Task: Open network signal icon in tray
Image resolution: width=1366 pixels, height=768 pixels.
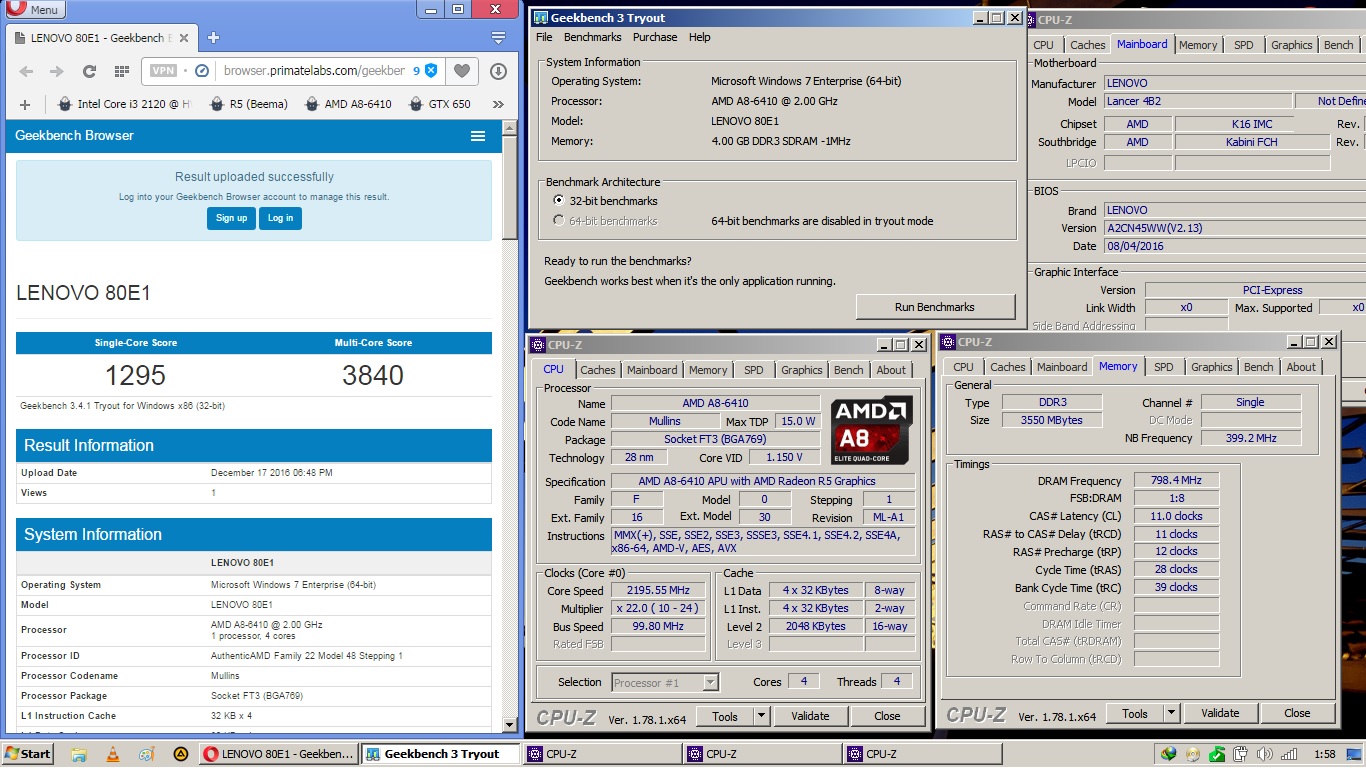Action: tap(1290, 754)
